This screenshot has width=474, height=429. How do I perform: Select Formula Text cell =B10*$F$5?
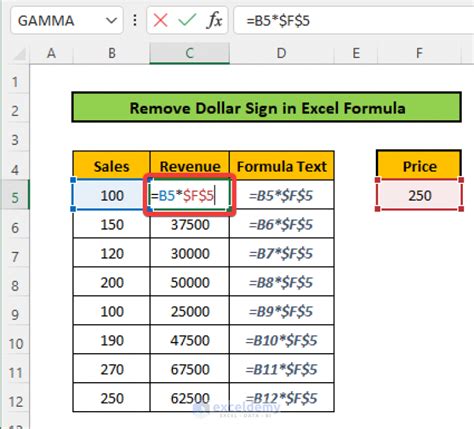coord(282,340)
